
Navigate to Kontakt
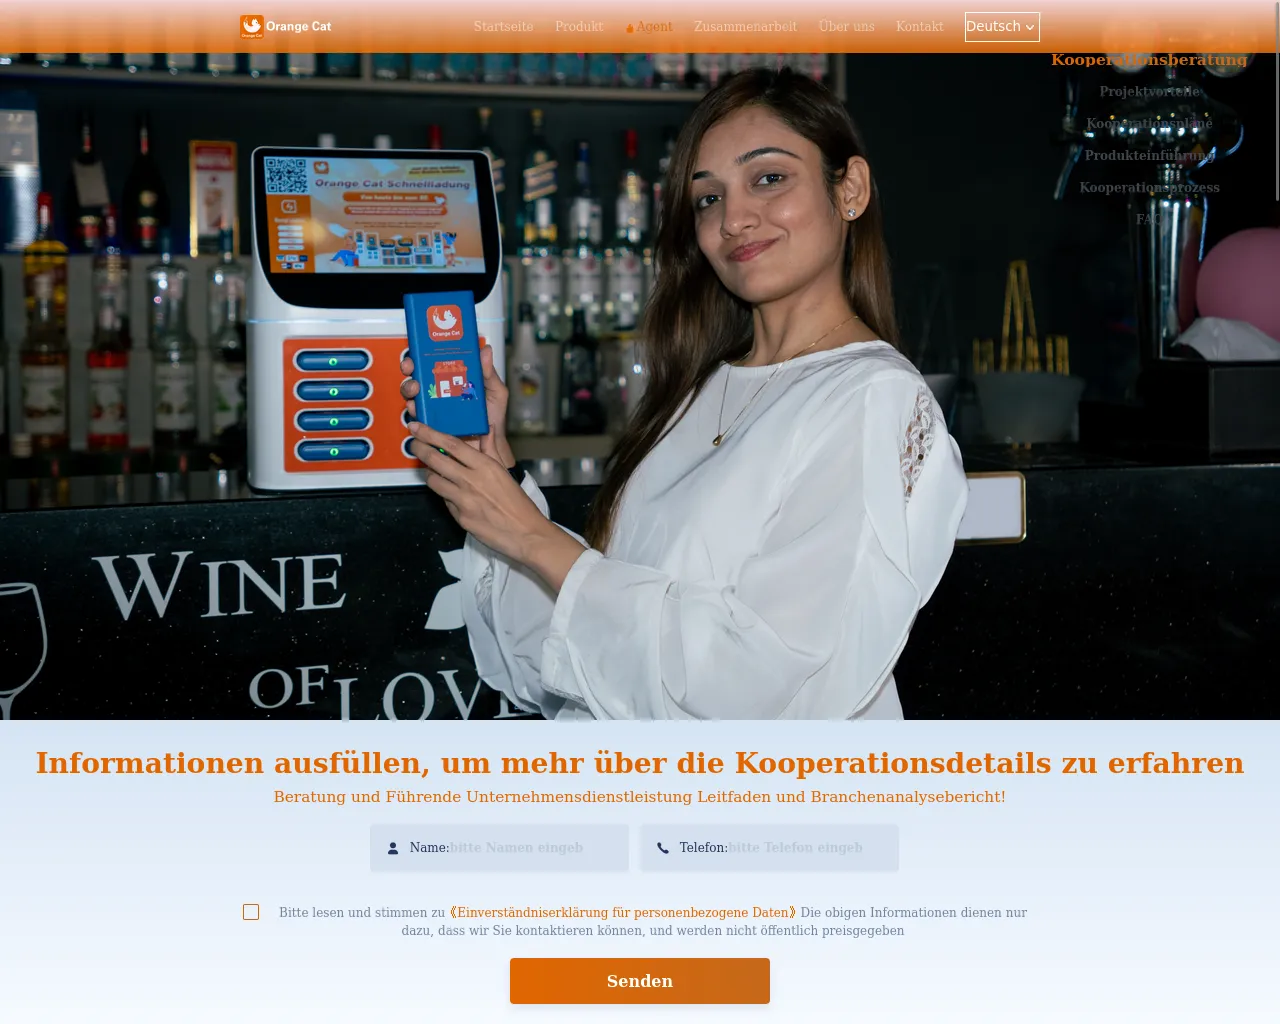pos(919,27)
